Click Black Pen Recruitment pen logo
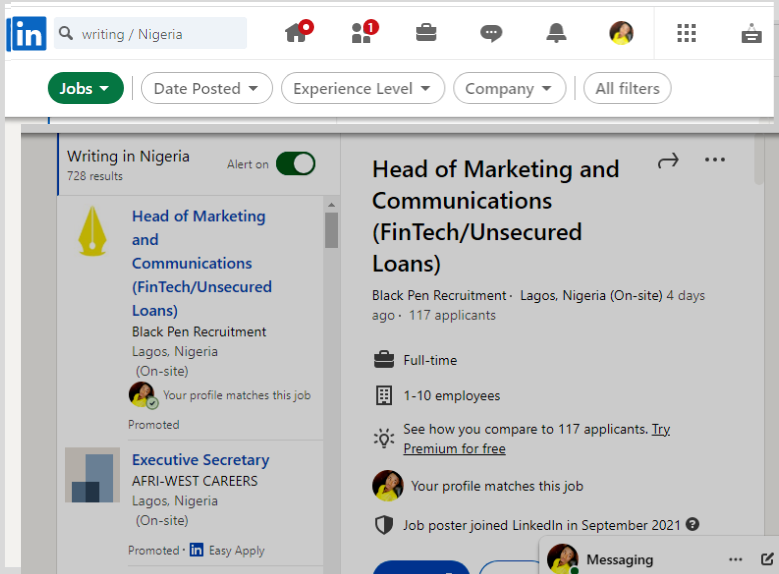Image resolution: width=779 pixels, height=574 pixels. (x=92, y=231)
